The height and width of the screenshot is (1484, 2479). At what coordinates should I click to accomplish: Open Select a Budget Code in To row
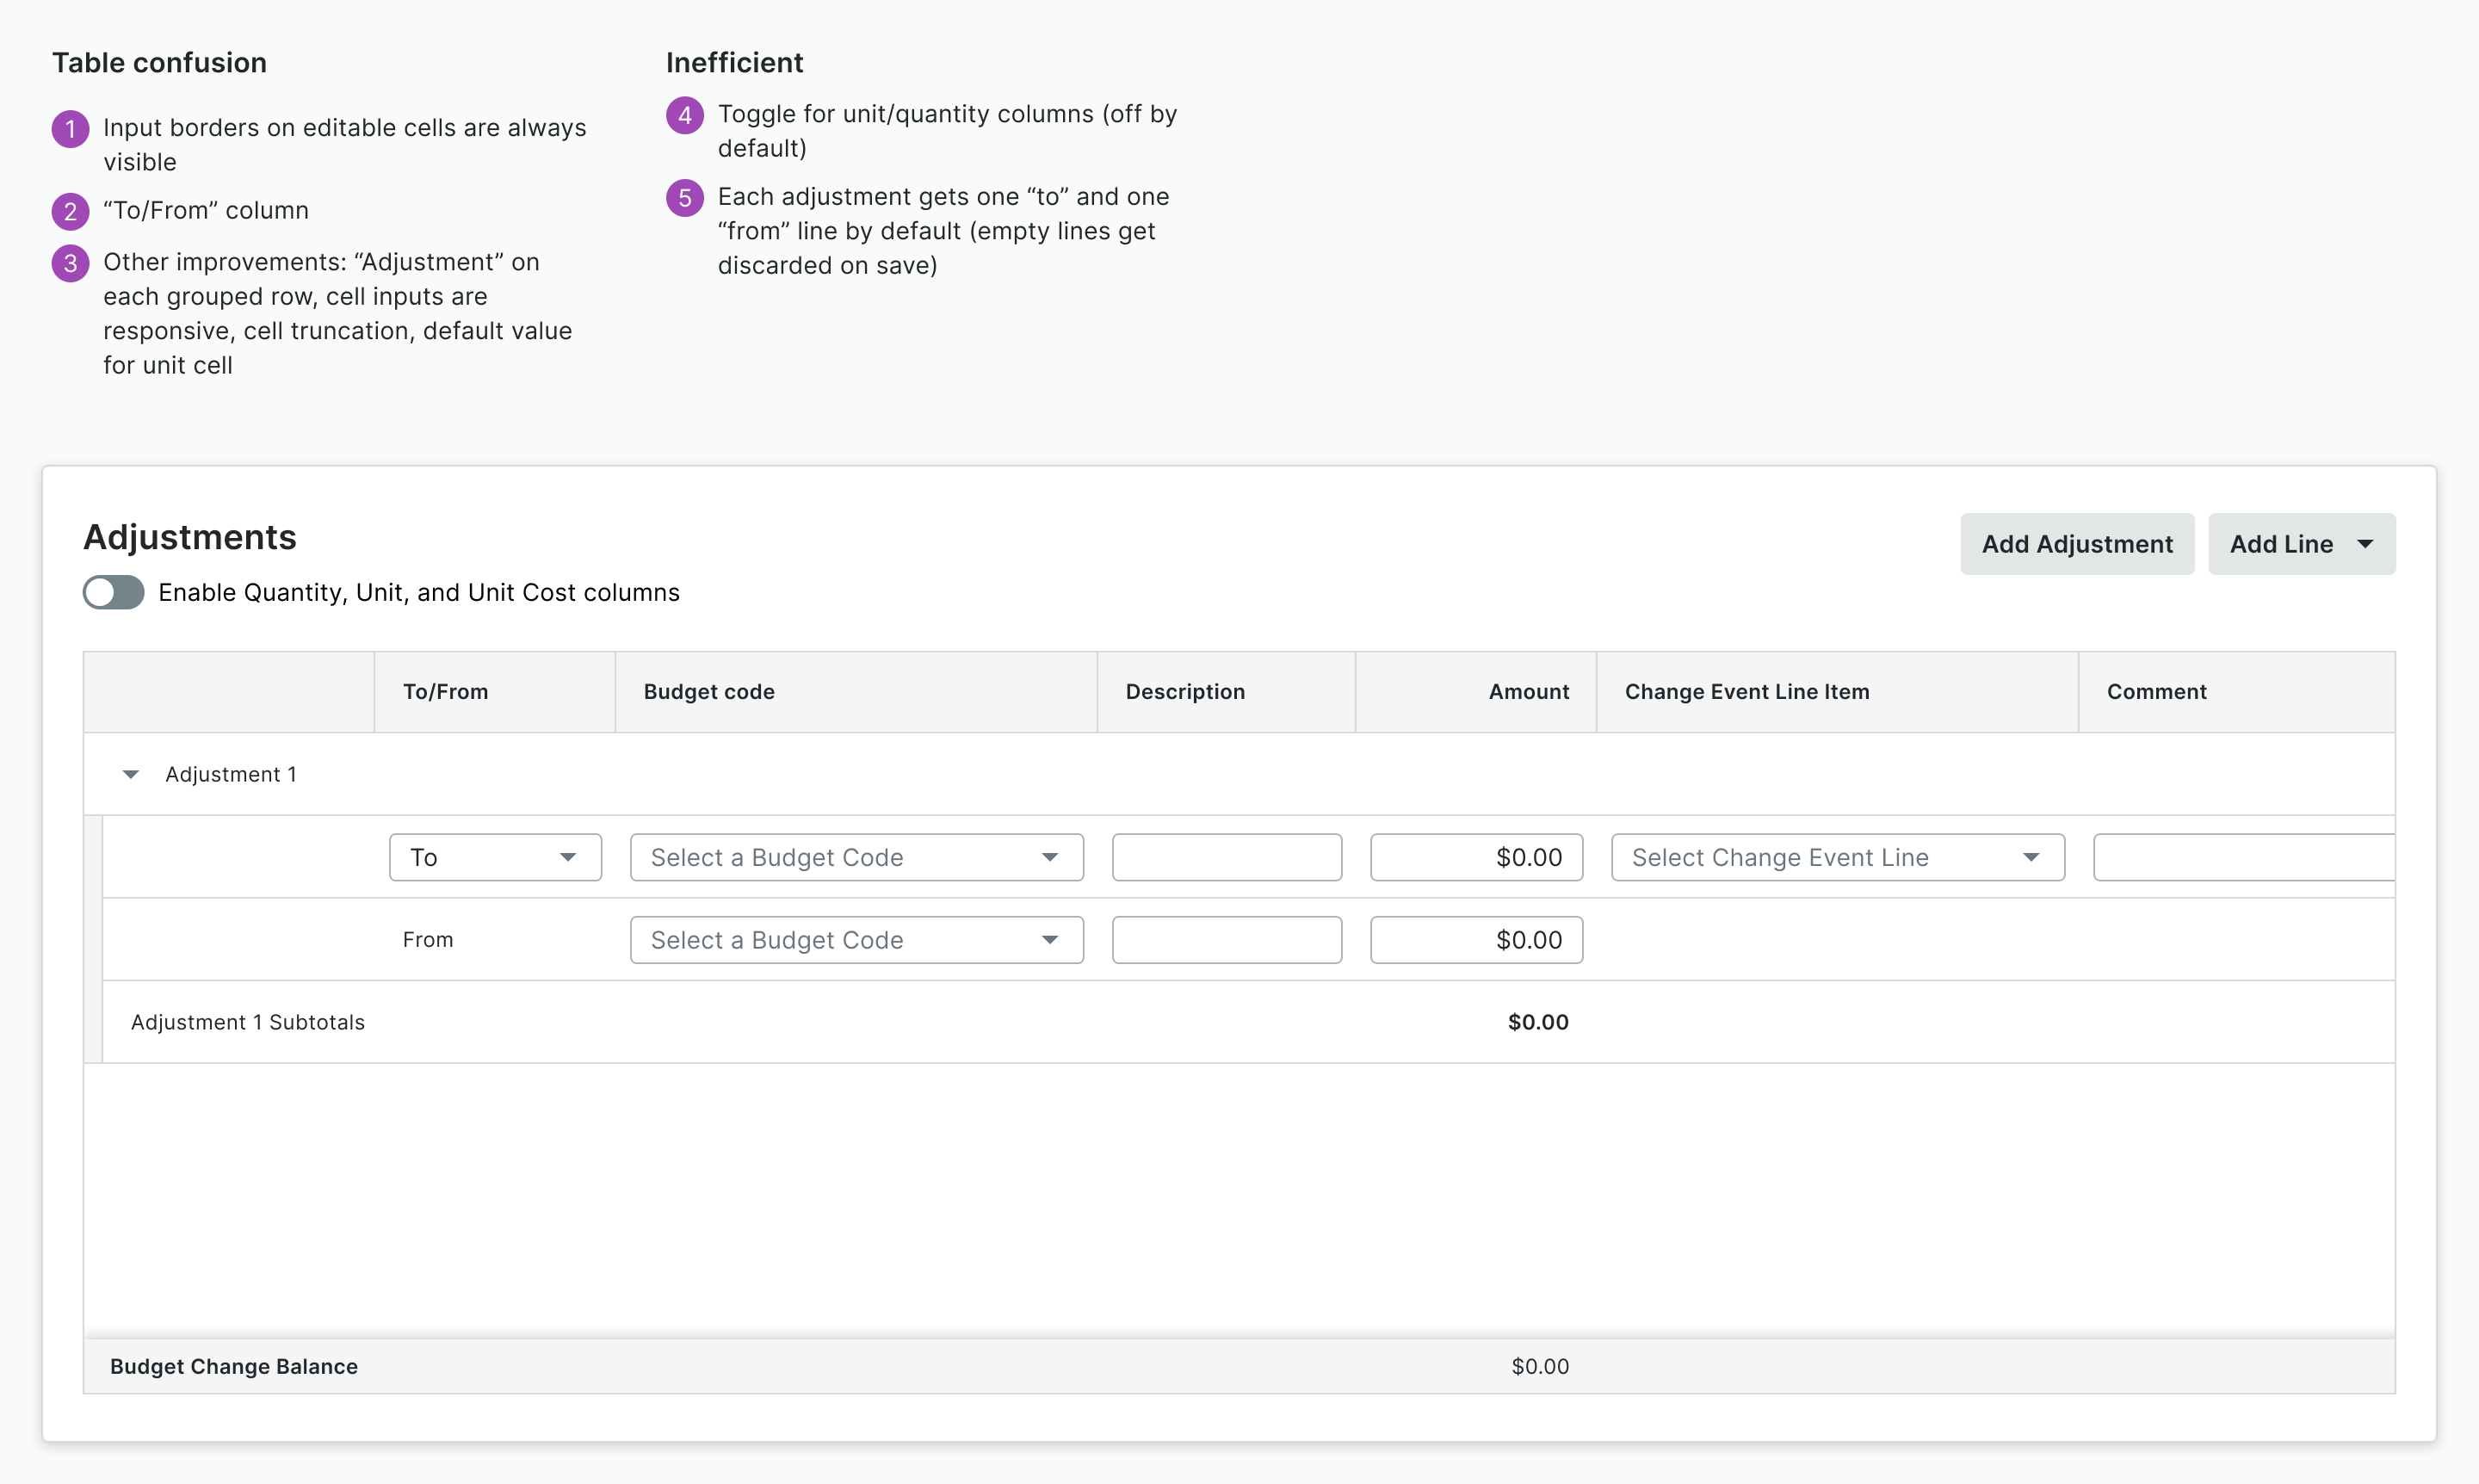click(856, 857)
